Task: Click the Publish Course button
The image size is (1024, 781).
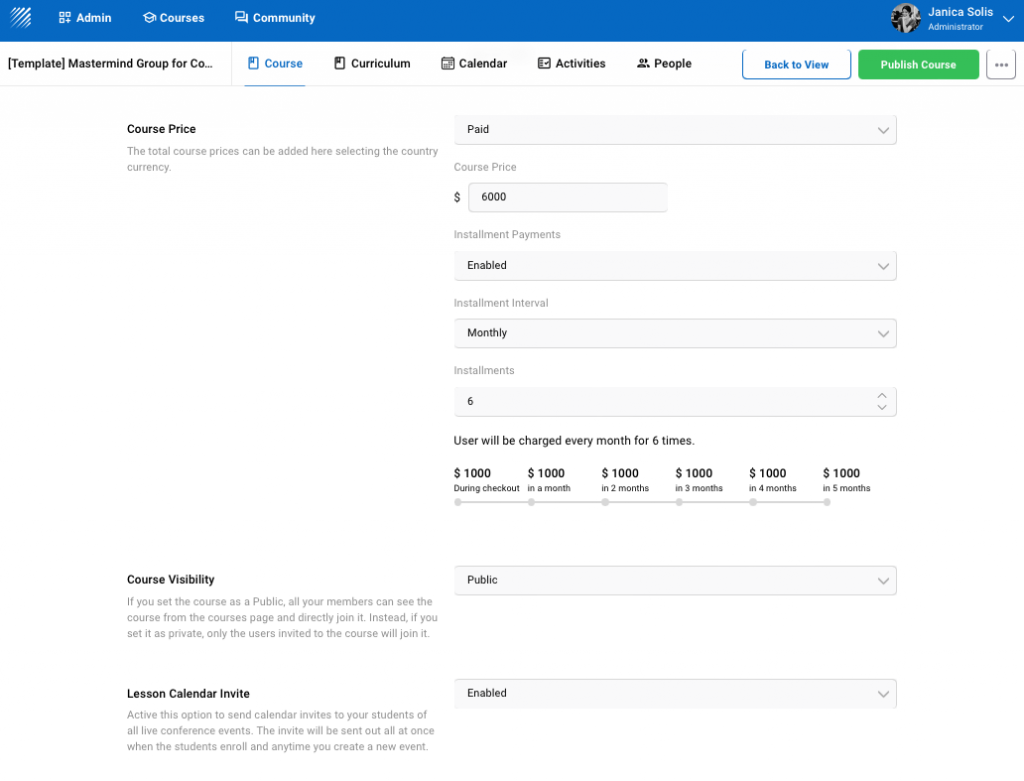Action: (x=918, y=65)
